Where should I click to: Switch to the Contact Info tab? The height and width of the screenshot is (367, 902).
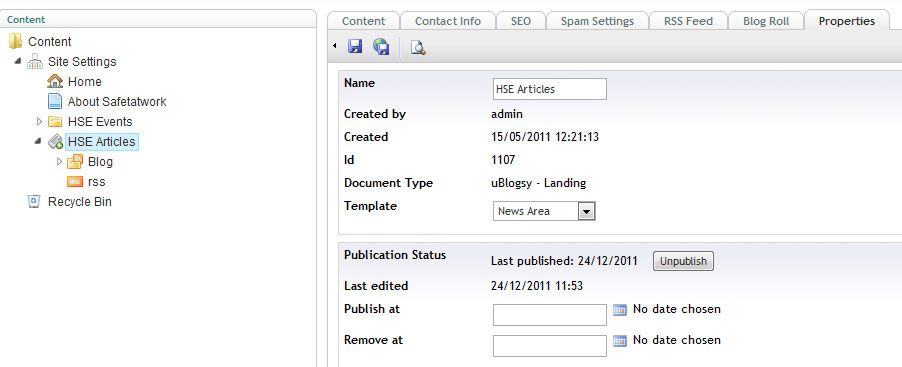[x=448, y=21]
